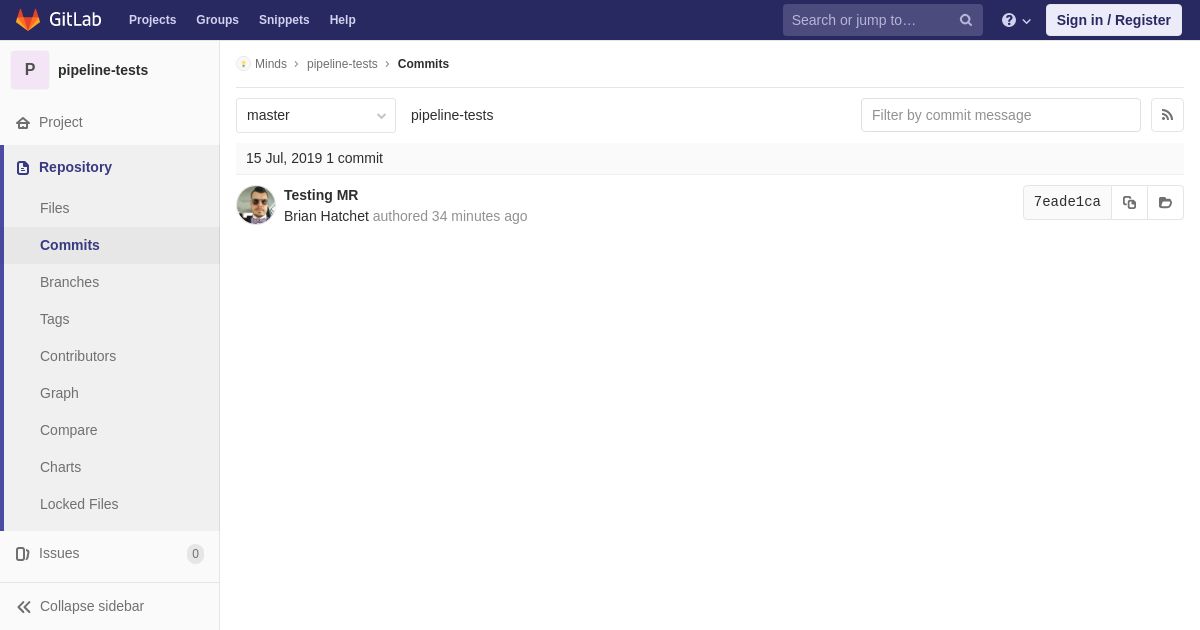1200x630 pixels.
Task: Click the Collapse sidebar label
Action: (92, 606)
